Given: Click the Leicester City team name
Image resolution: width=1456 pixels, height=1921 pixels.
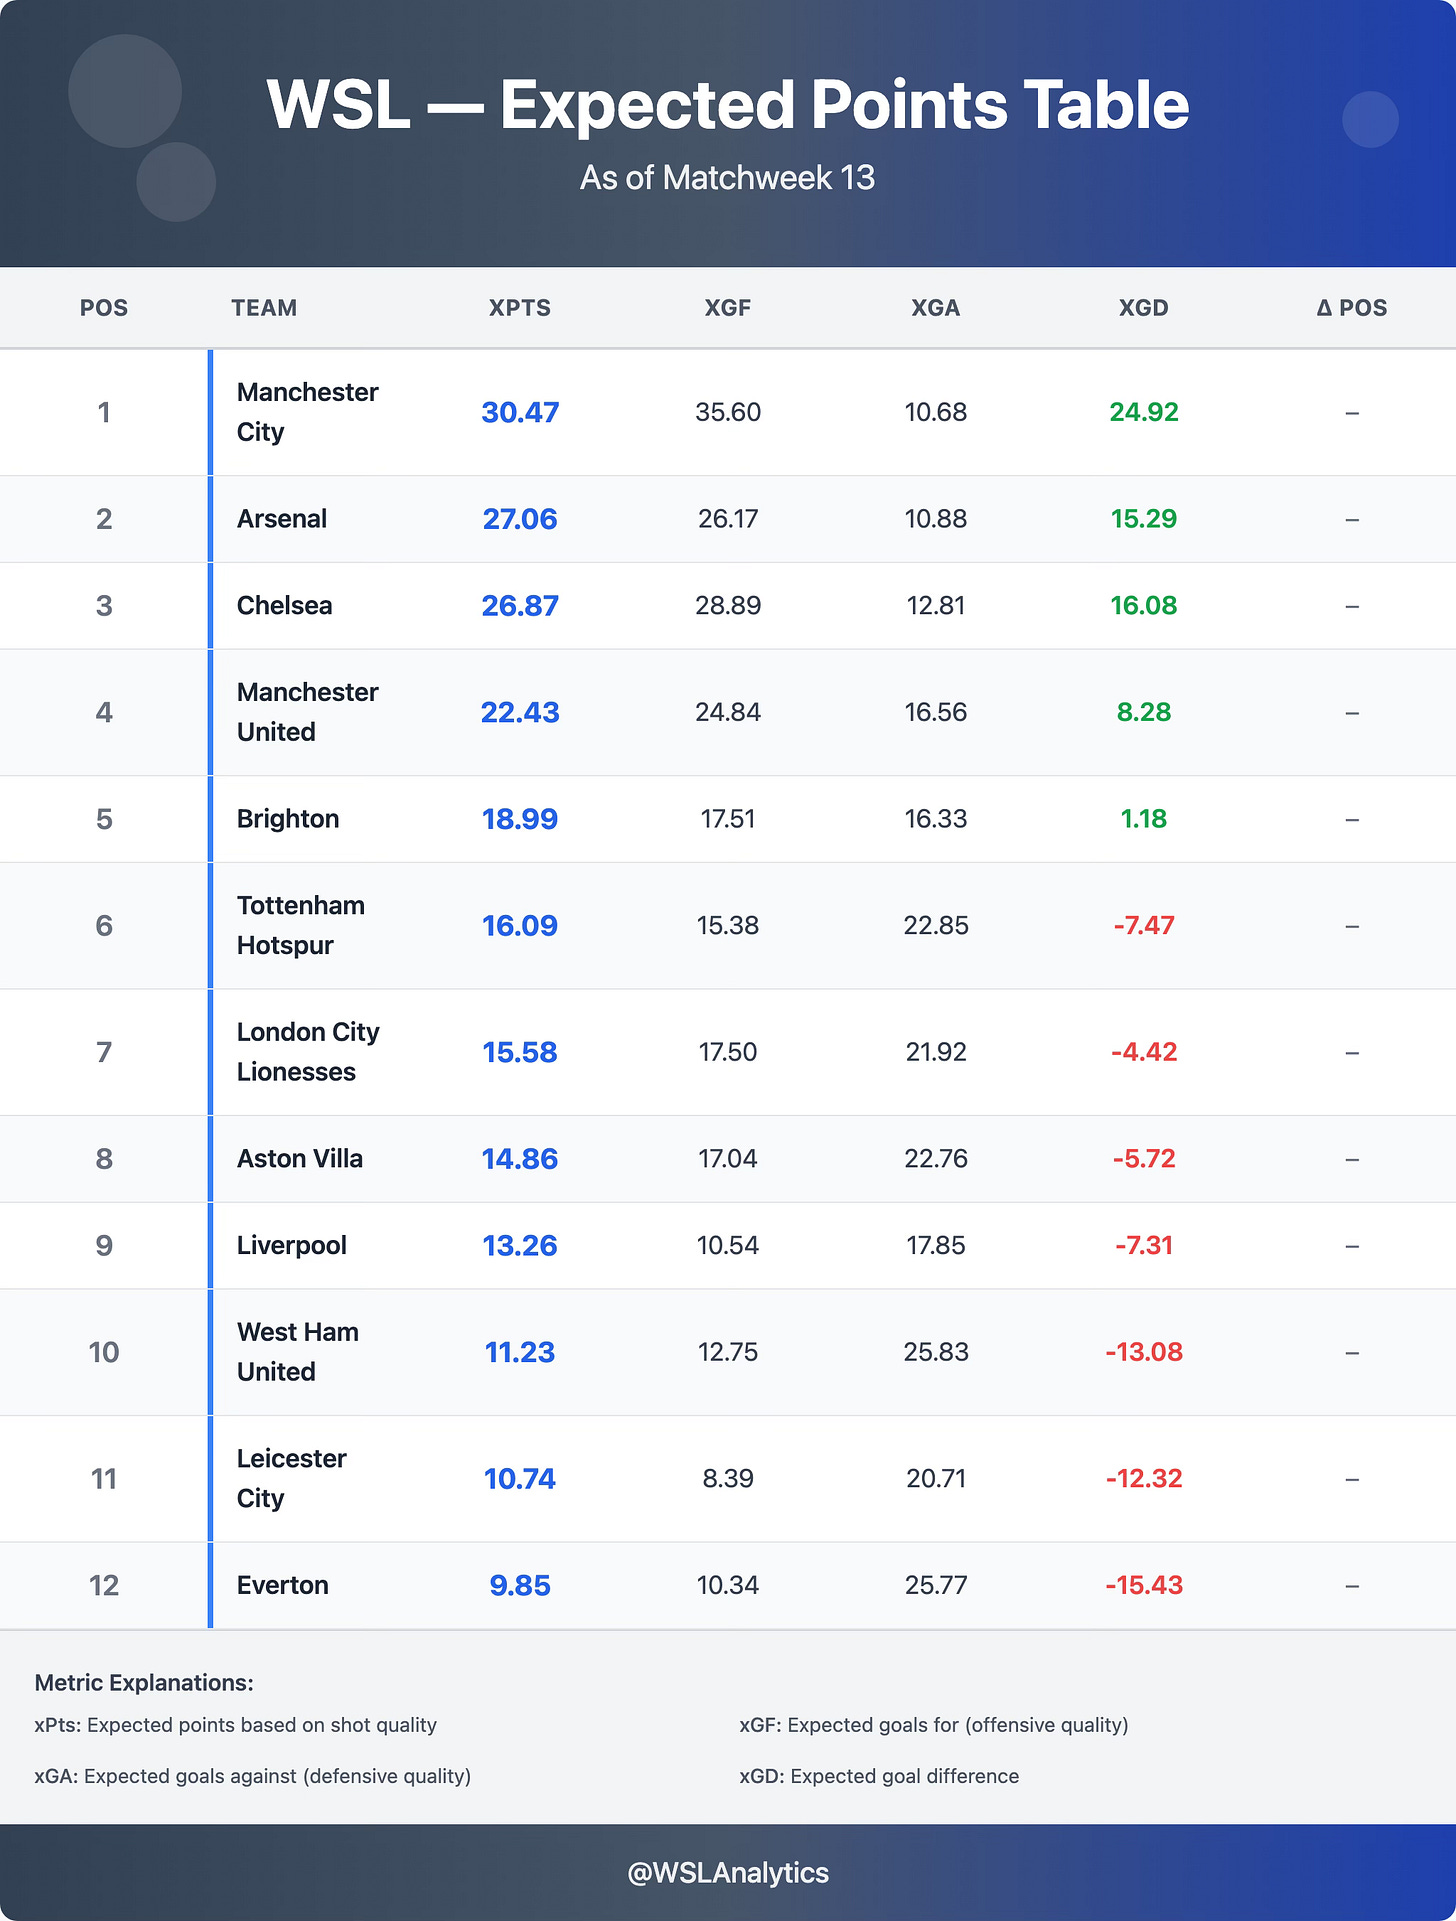Looking at the screenshot, I should click(292, 1478).
